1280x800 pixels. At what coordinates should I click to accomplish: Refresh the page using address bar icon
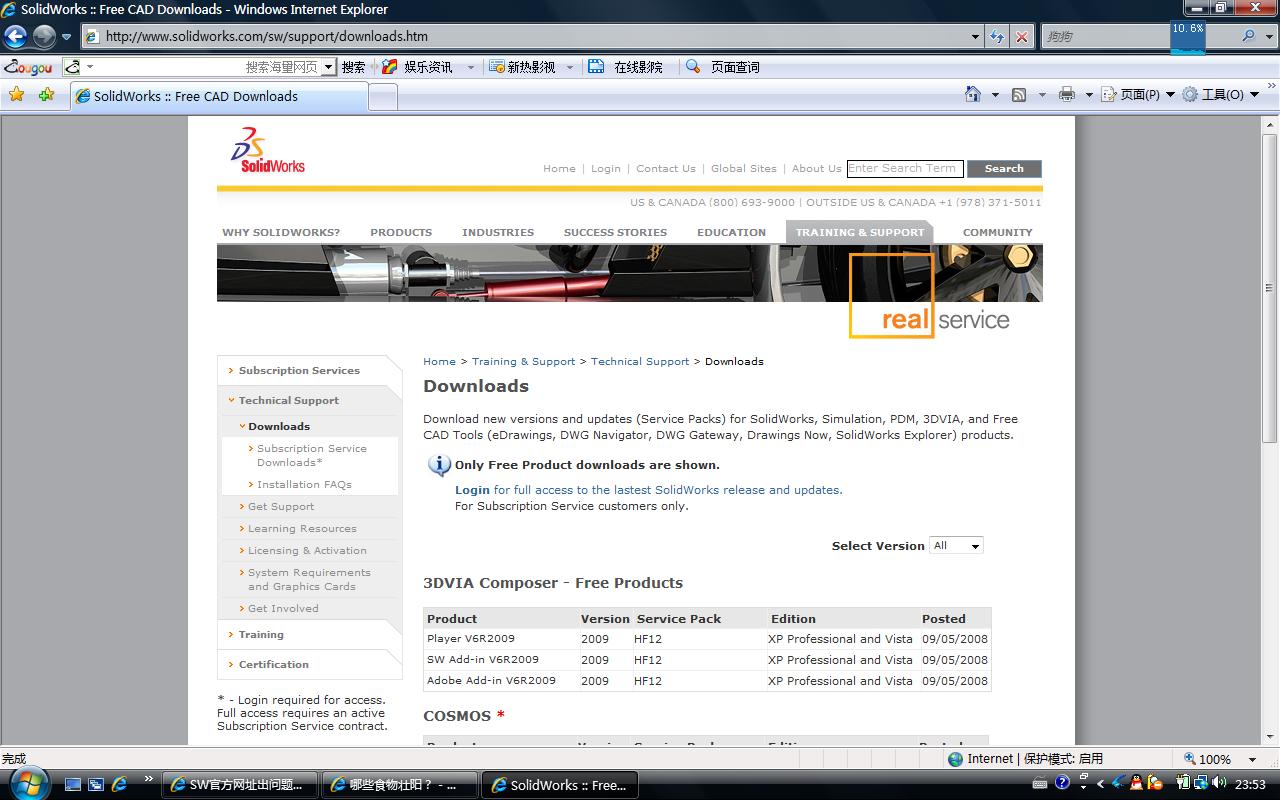point(997,37)
